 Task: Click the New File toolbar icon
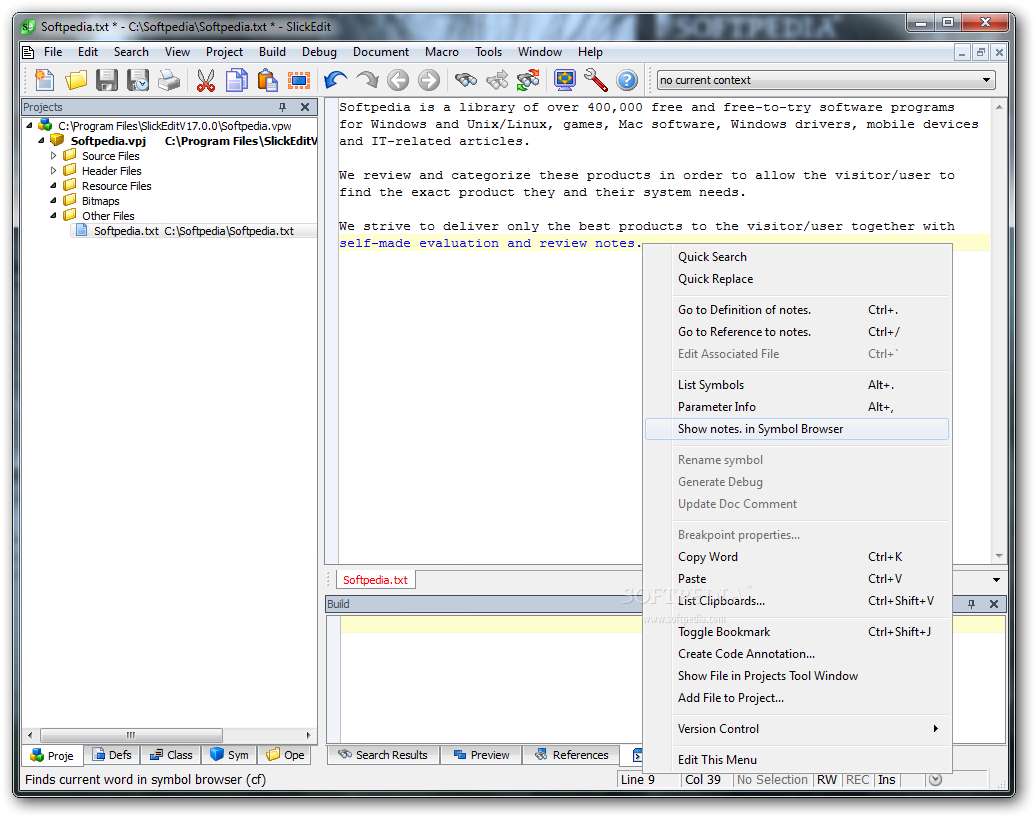[x=44, y=80]
